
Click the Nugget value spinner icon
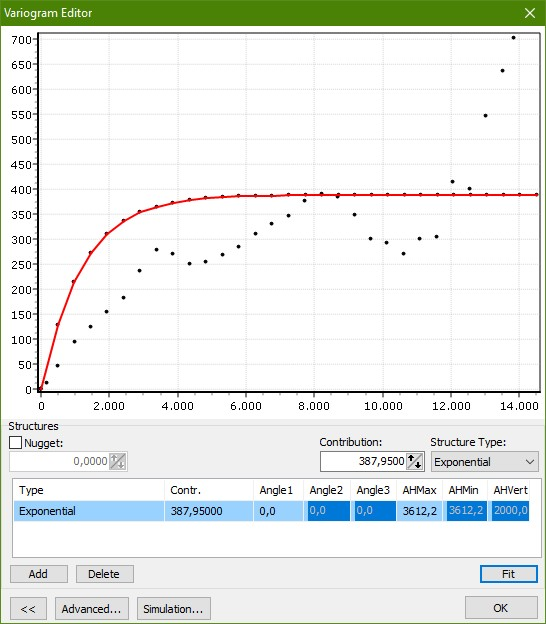point(117,461)
